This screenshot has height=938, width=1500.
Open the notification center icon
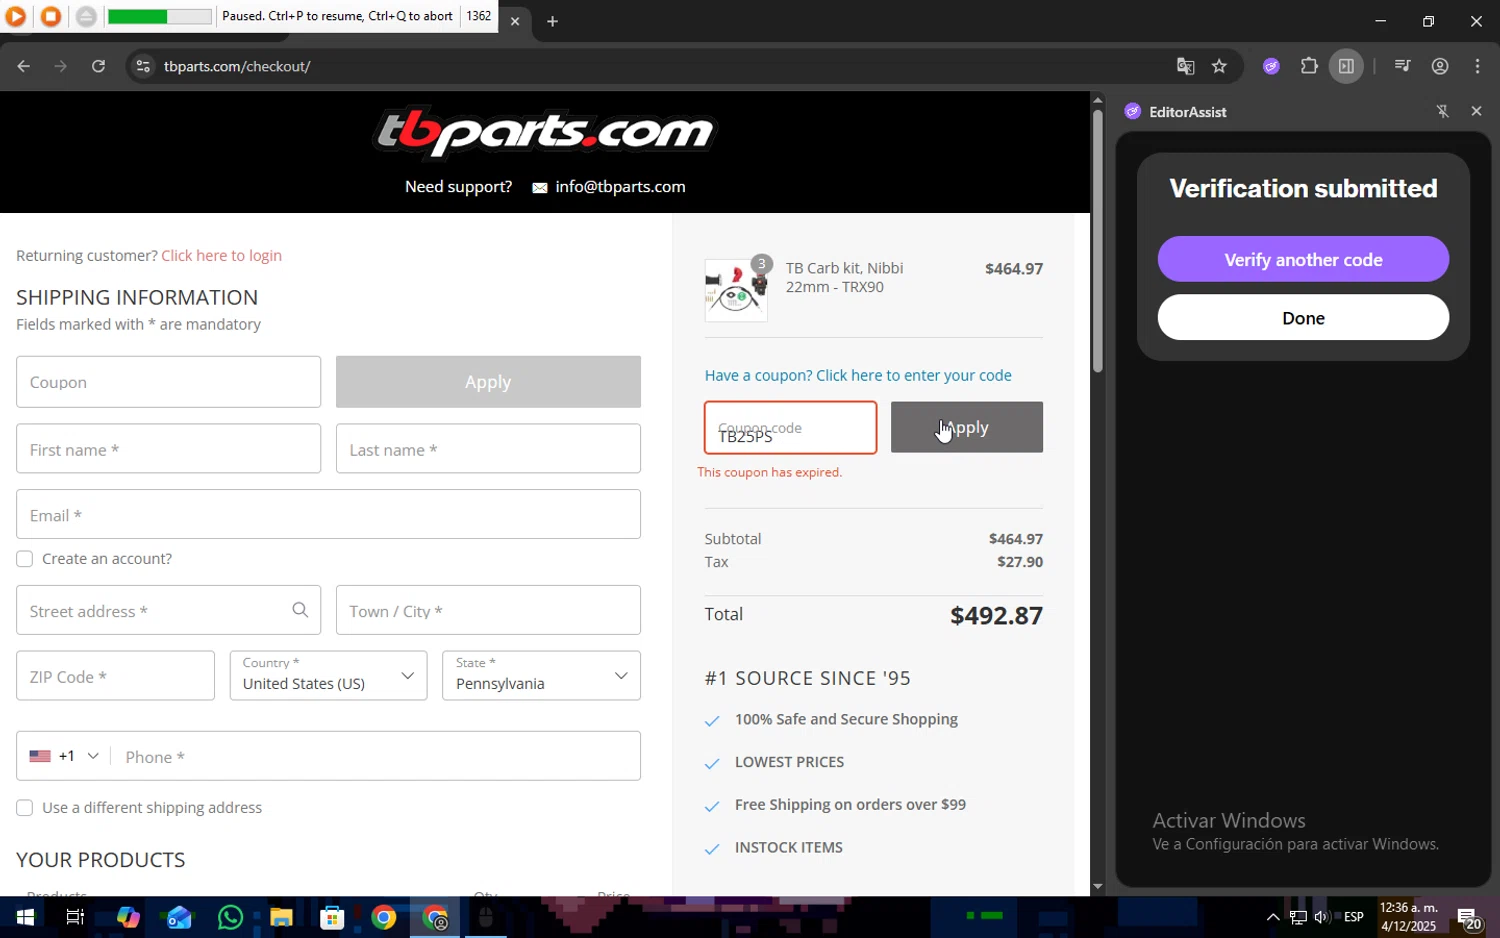coord(1468,918)
